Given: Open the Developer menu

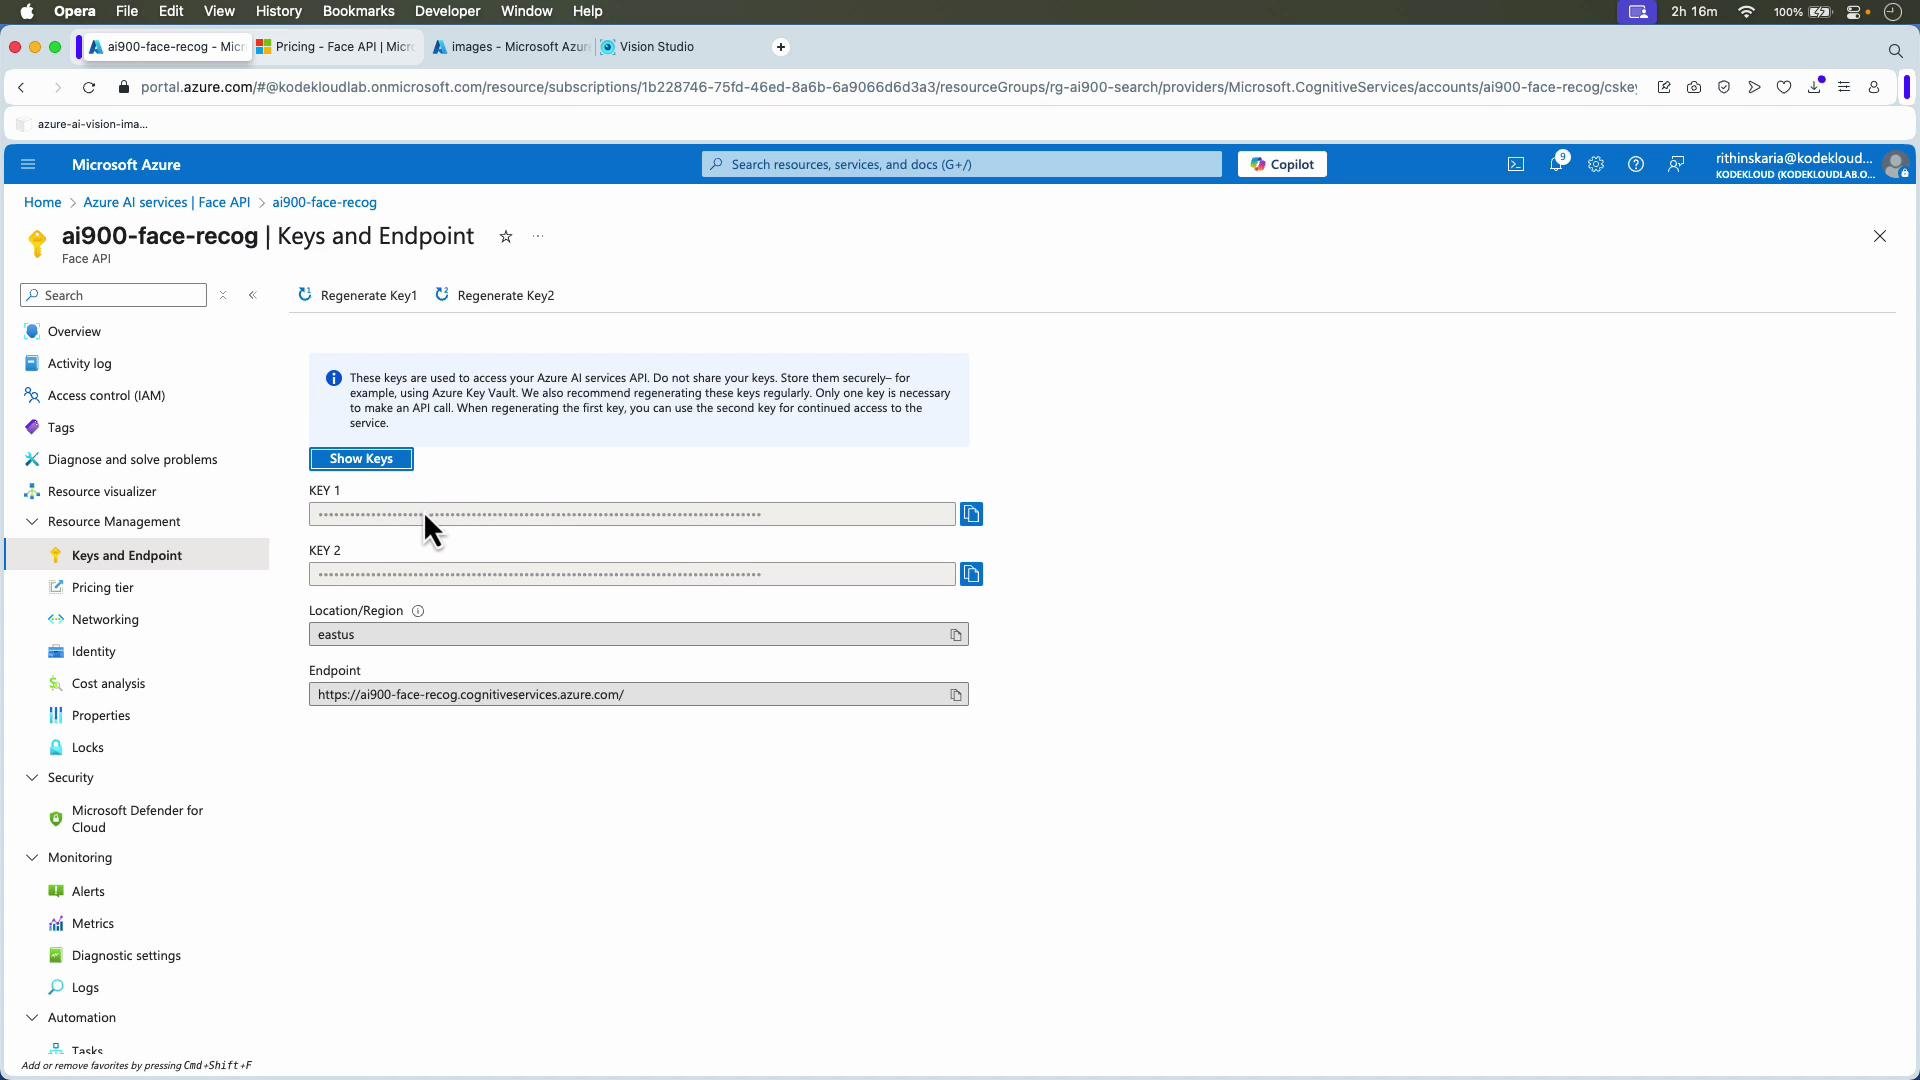Looking at the screenshot, I should tap(447, 11).
